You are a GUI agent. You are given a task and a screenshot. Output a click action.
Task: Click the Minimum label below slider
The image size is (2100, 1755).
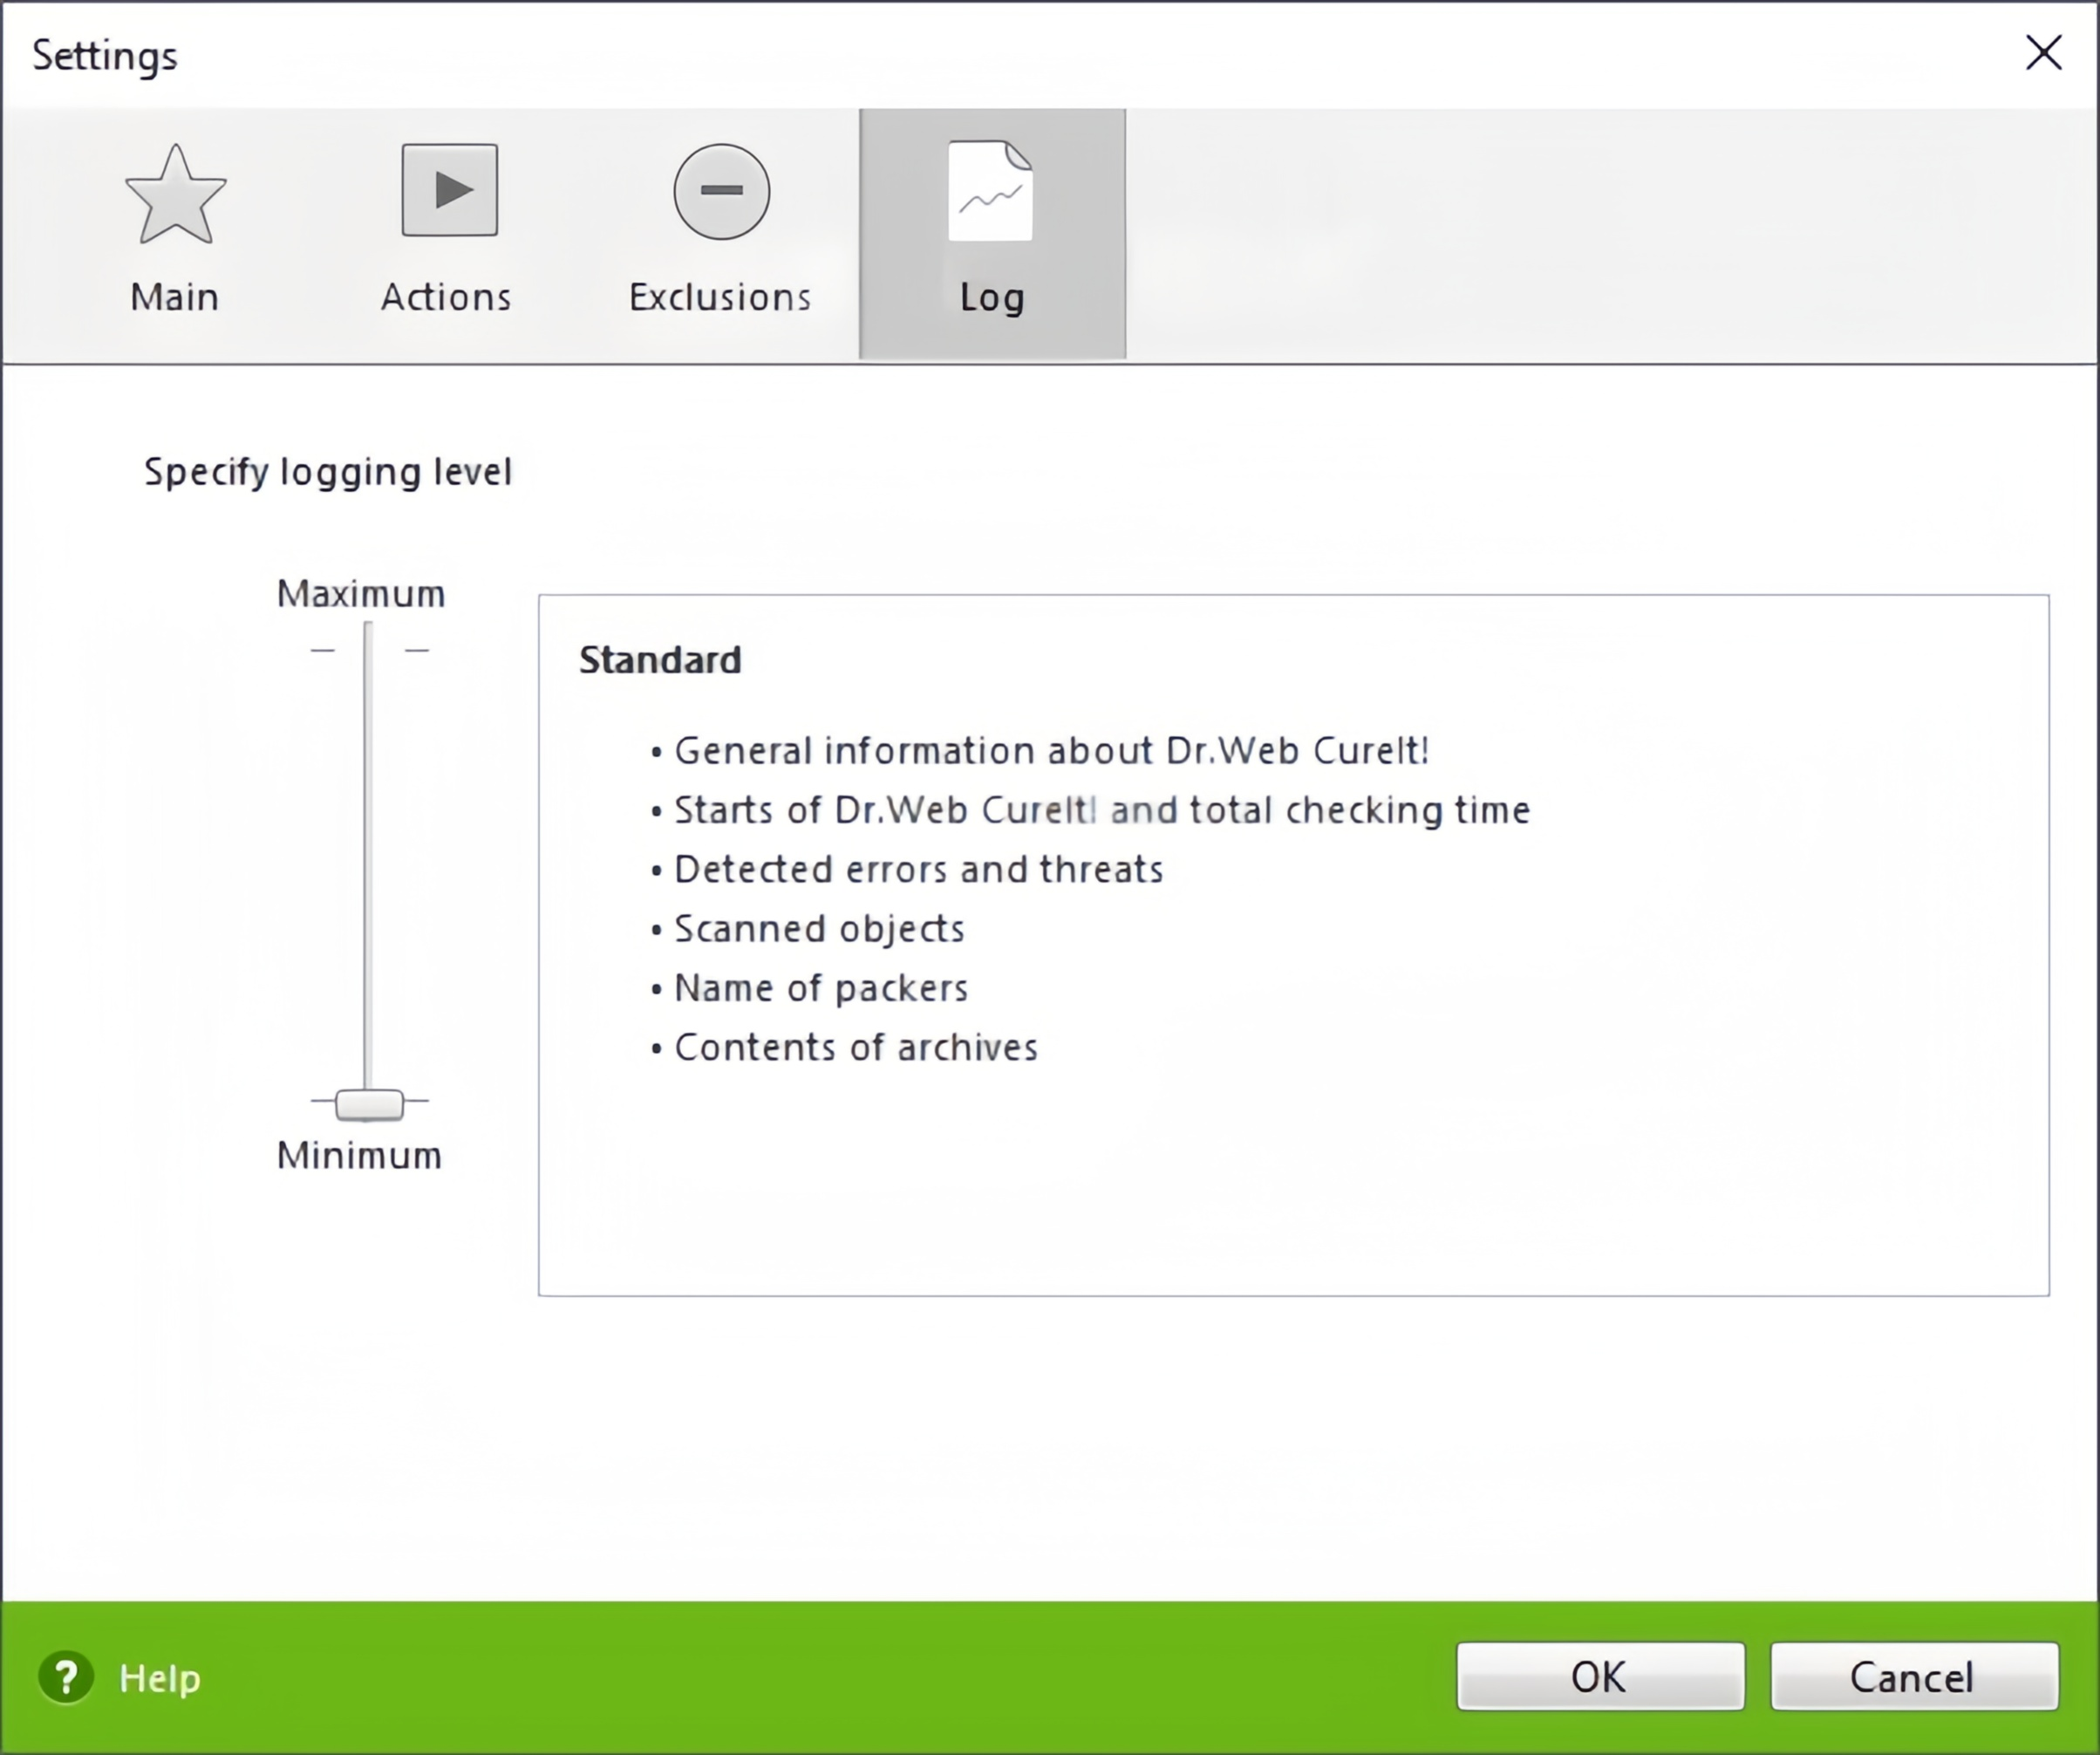[359, 1156]
